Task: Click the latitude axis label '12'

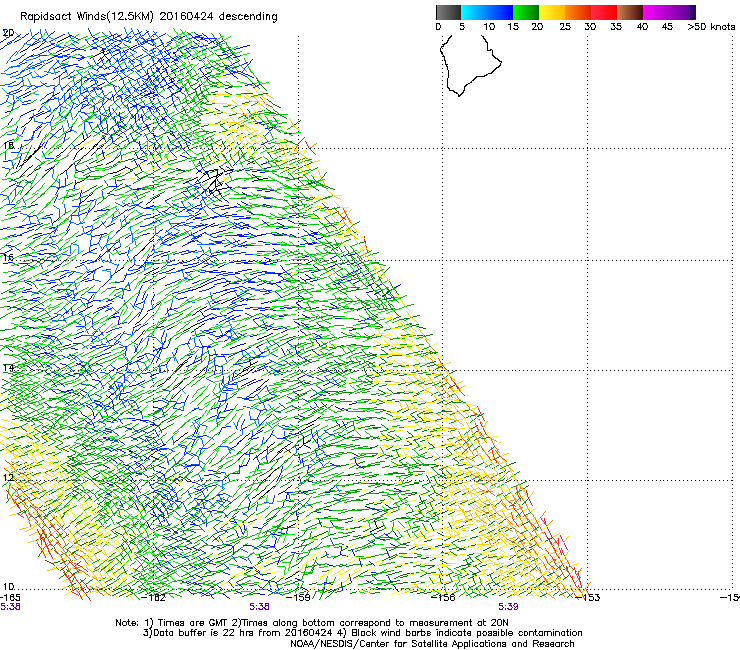Action: 8,478
